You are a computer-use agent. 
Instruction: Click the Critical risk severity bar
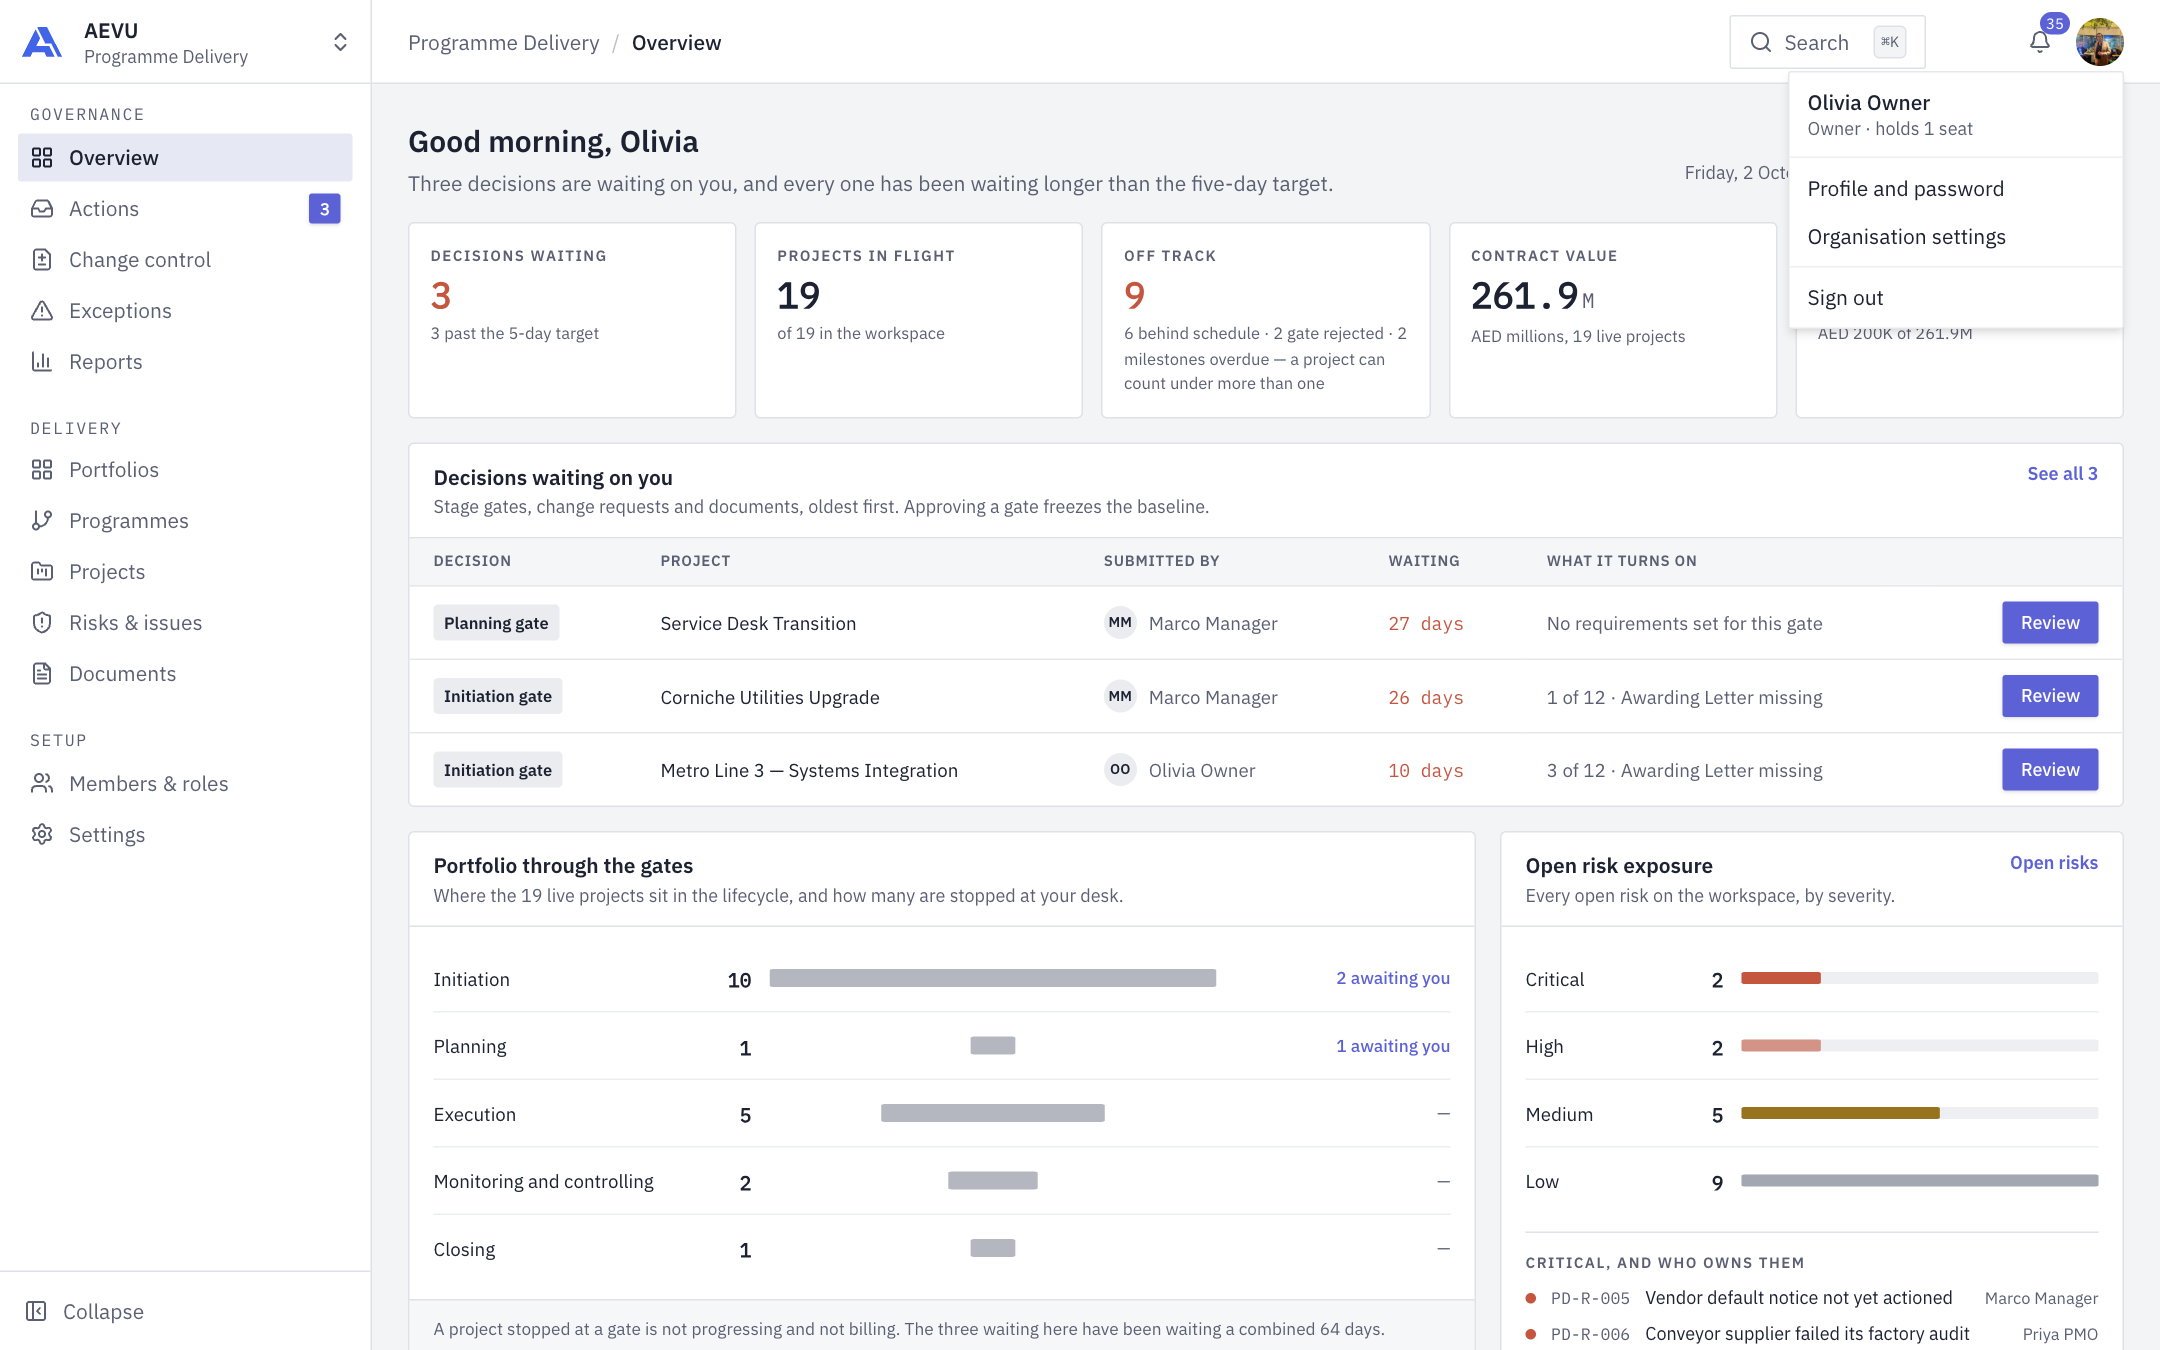click(x=1919, y=978)
